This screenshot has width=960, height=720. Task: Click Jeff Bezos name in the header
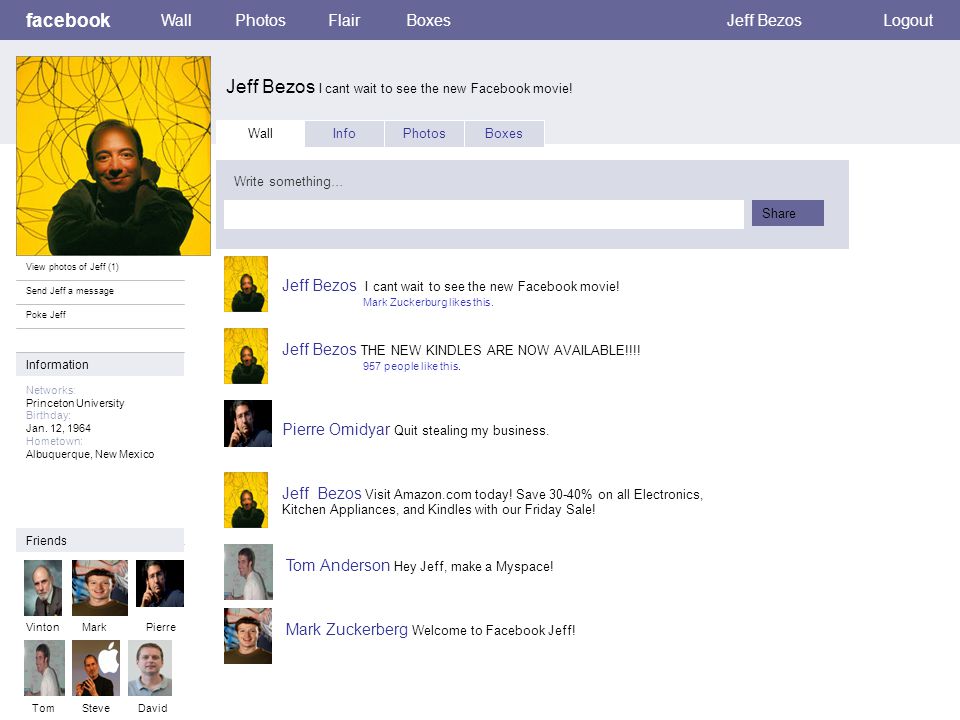click(763, 20)
